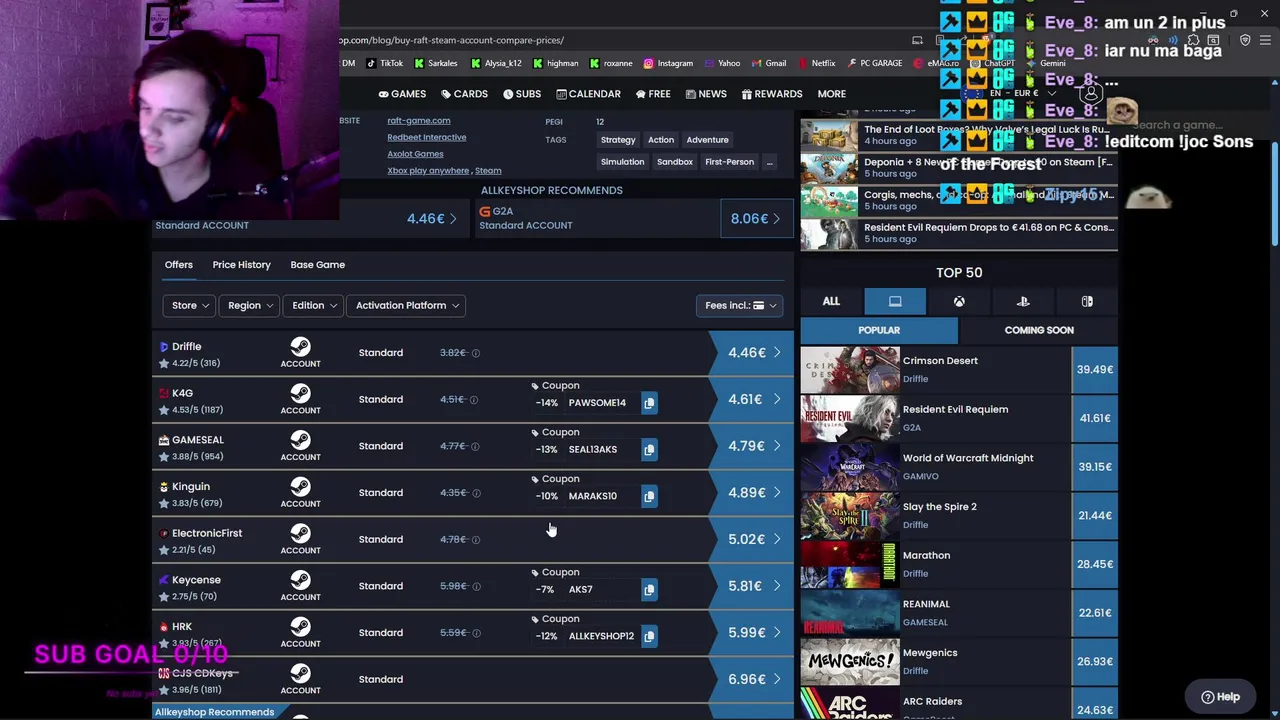Go to Driffle offer at 4.46€

point(751,353)
